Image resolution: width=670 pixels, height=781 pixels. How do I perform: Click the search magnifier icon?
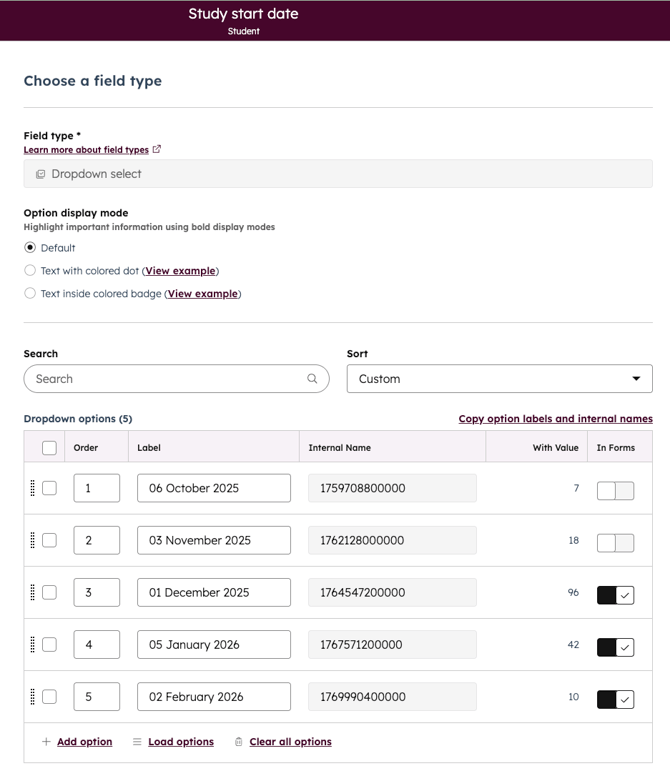click(312, 379)
